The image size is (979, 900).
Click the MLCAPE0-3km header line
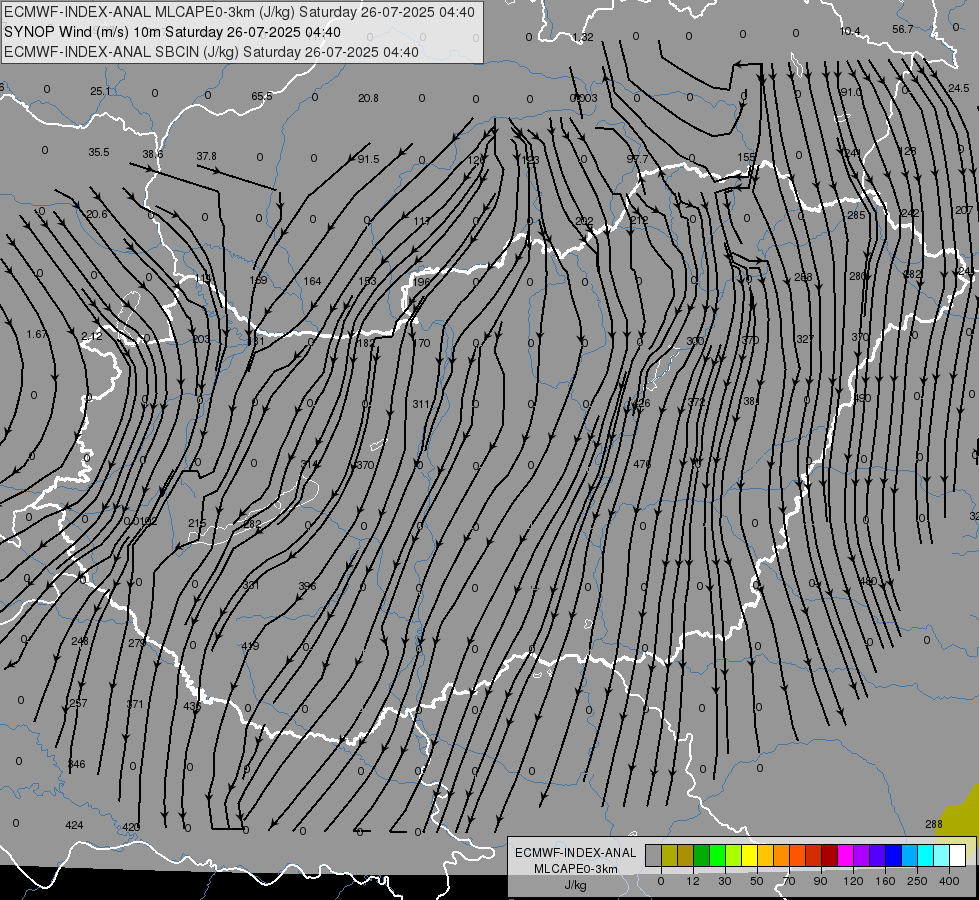click(239, 12)
